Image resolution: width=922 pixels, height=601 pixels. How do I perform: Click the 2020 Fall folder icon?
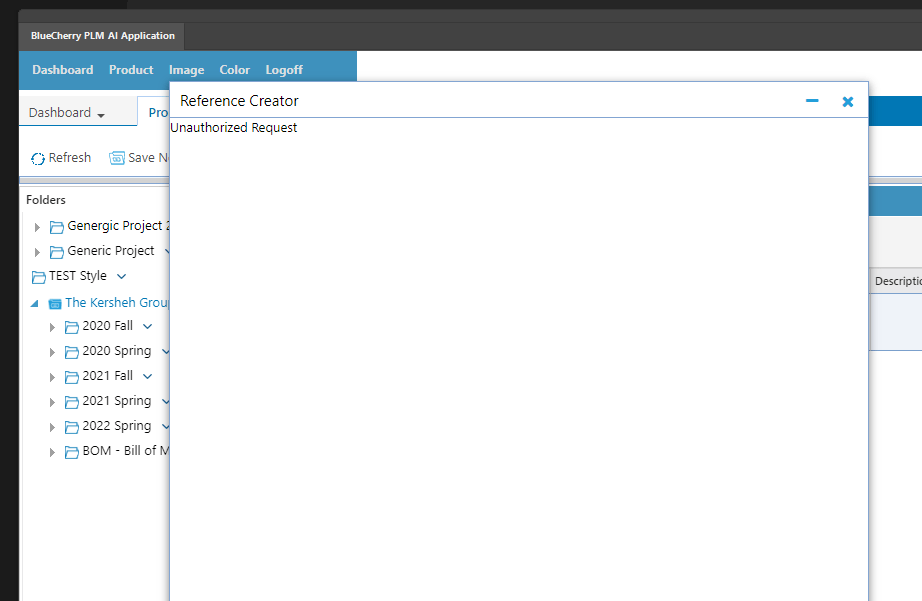pyautogui.click(x=71, y=325)
